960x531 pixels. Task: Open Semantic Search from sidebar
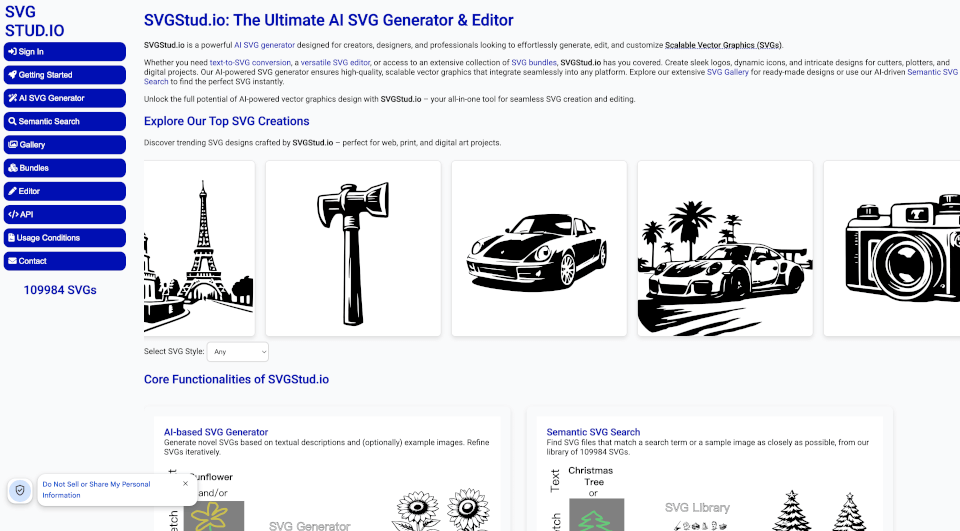(65, 121)
